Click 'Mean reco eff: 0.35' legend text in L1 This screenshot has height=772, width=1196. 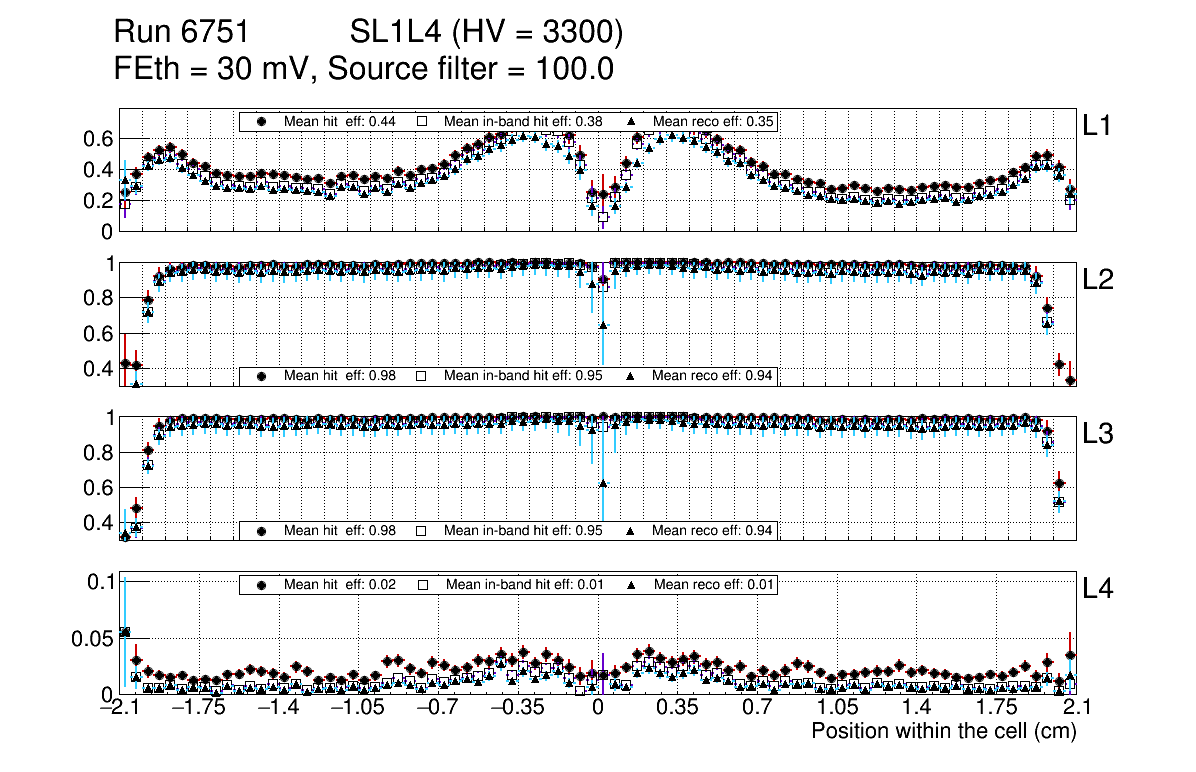click(713, 121)
